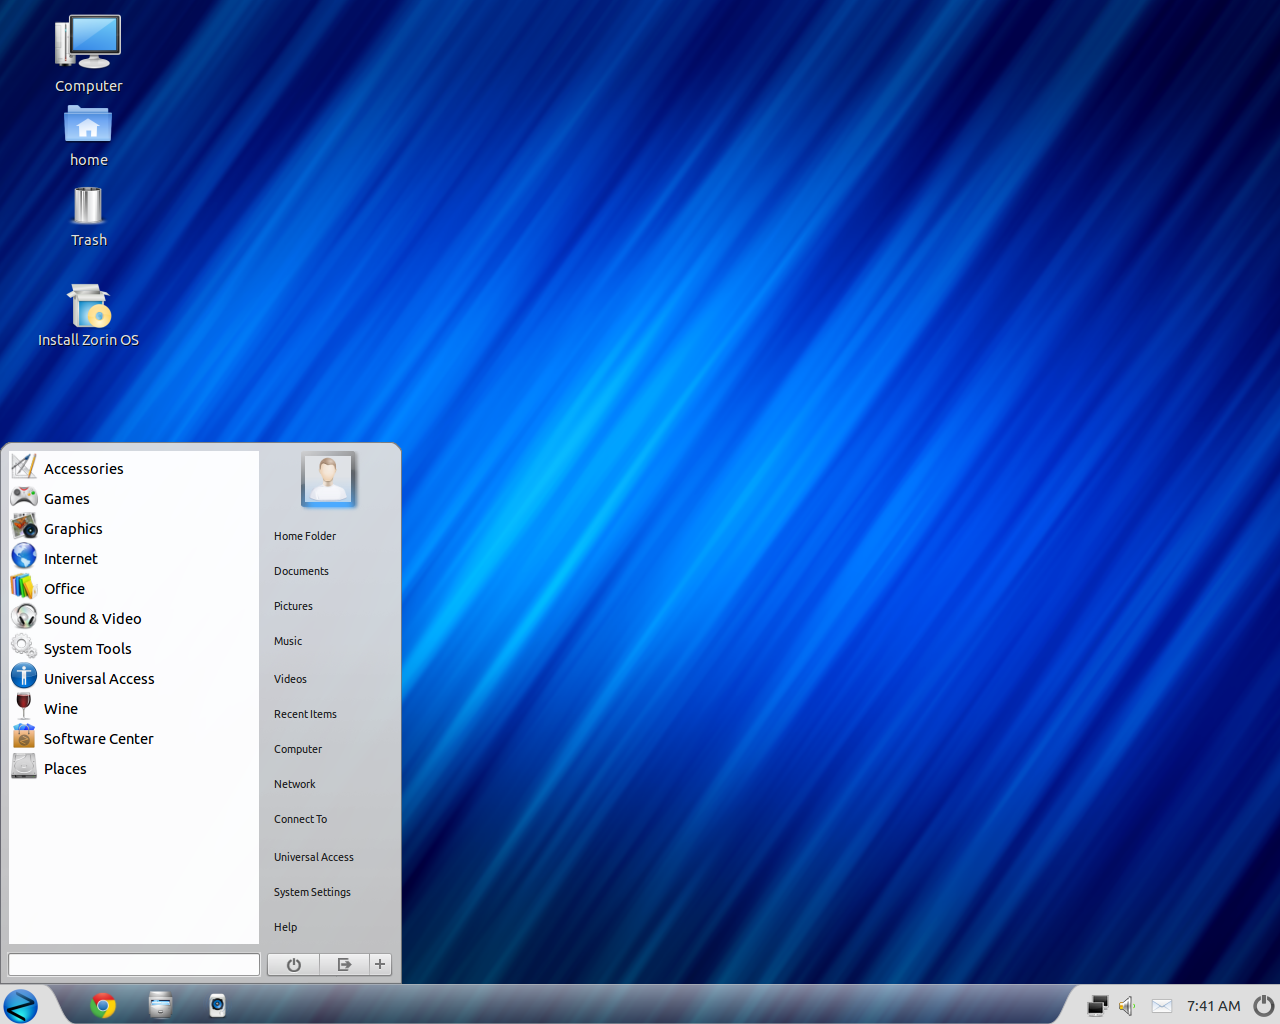Open the speaker music app in taskbar
The height and width of the screenshot is (1024, 1280).
217,1005
